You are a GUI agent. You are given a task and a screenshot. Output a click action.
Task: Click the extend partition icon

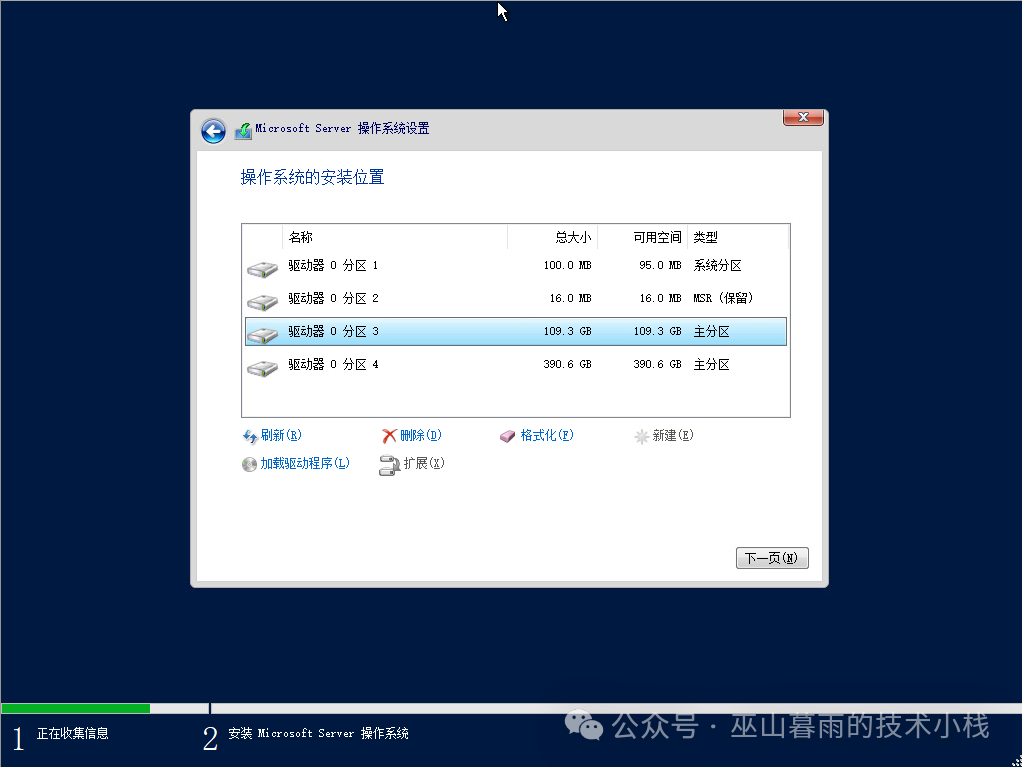[x=389, y=465]
